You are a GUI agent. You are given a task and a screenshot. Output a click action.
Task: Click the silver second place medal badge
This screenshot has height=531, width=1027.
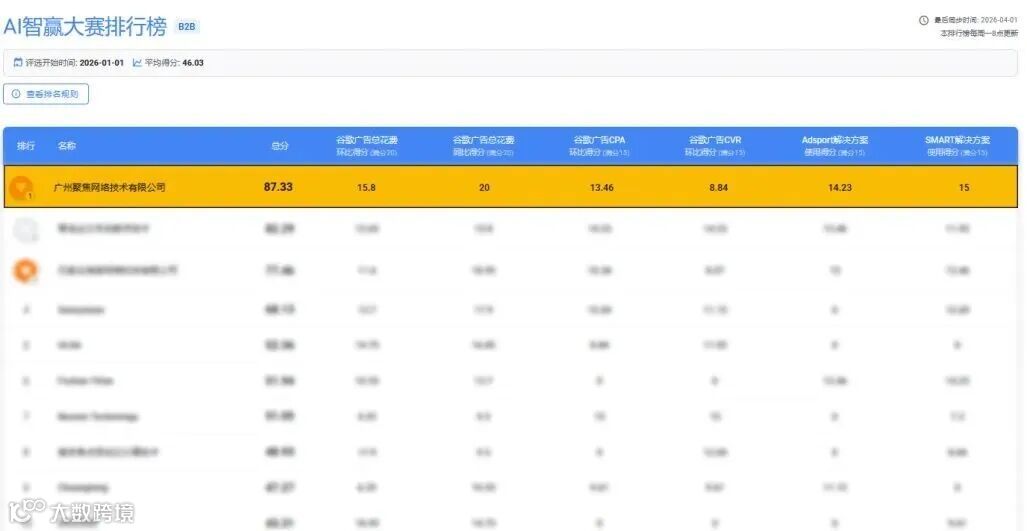point(26,230)
